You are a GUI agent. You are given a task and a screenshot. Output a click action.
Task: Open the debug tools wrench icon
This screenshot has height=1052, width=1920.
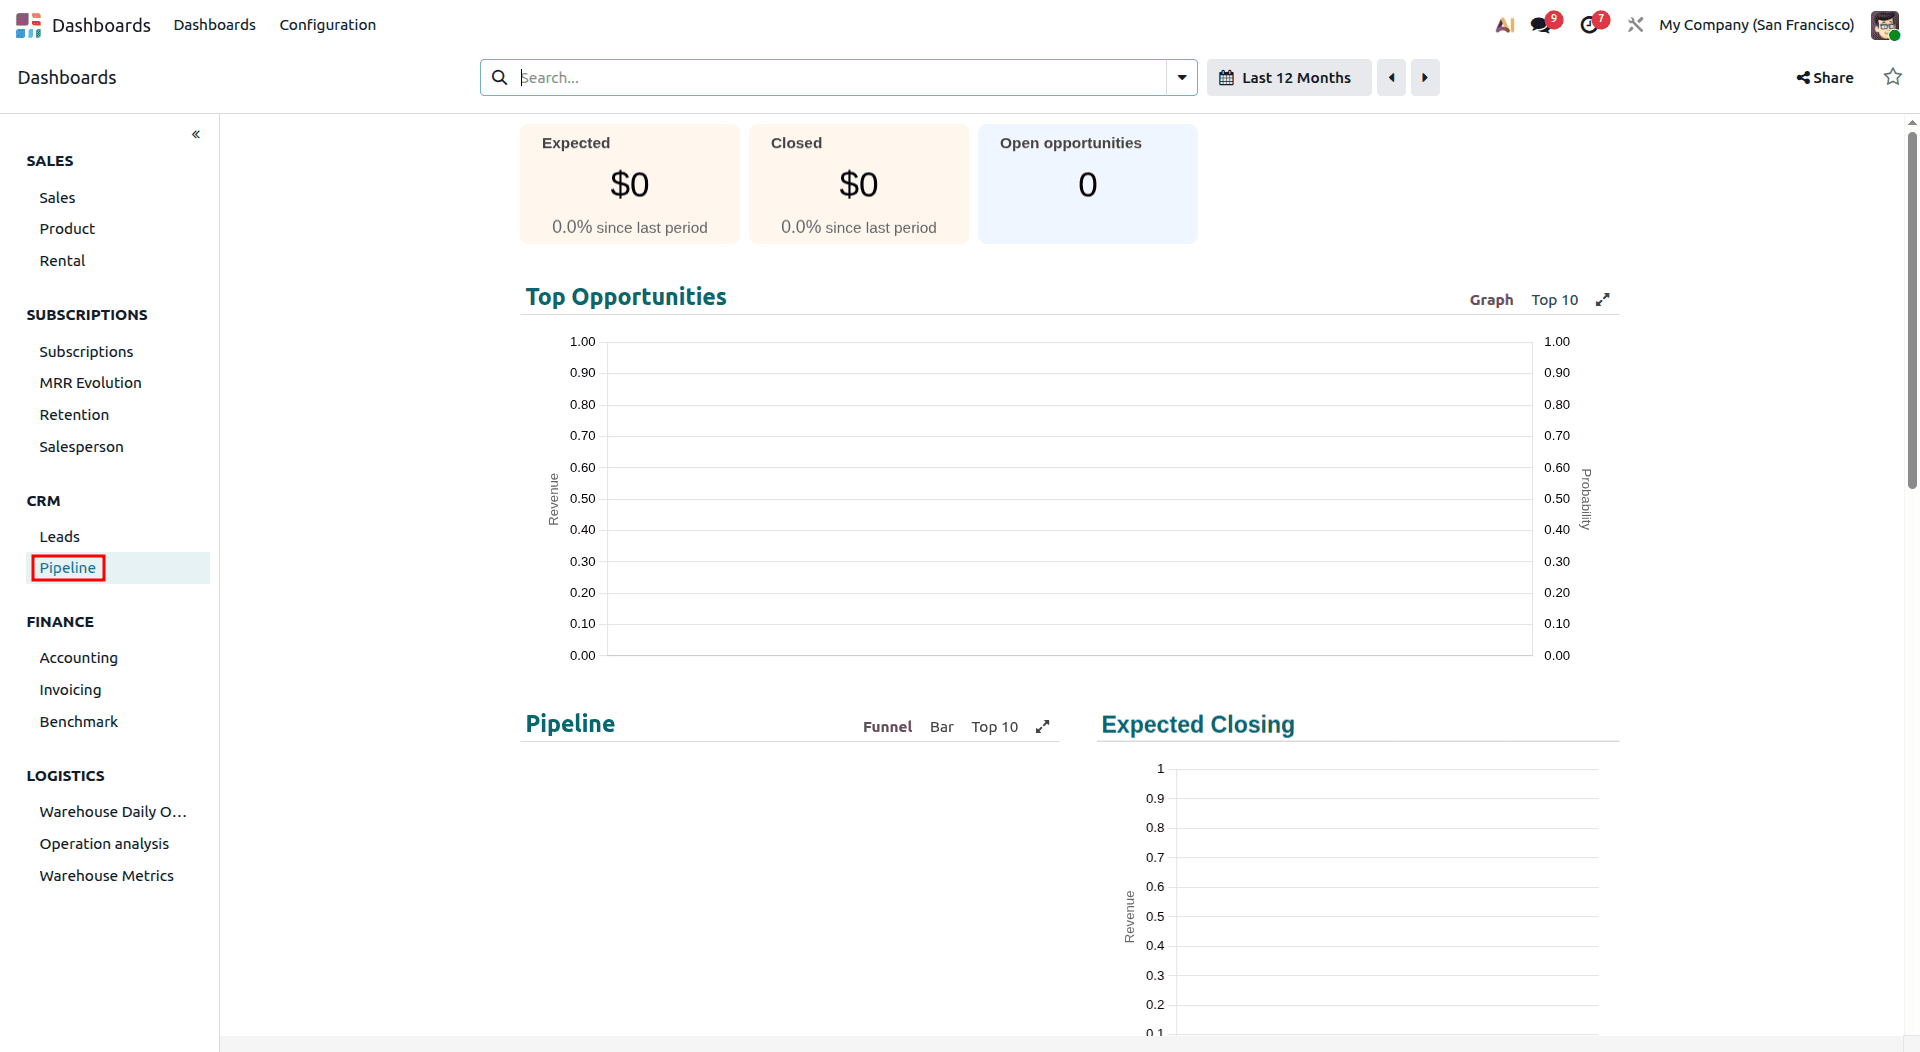[1636, 25]
